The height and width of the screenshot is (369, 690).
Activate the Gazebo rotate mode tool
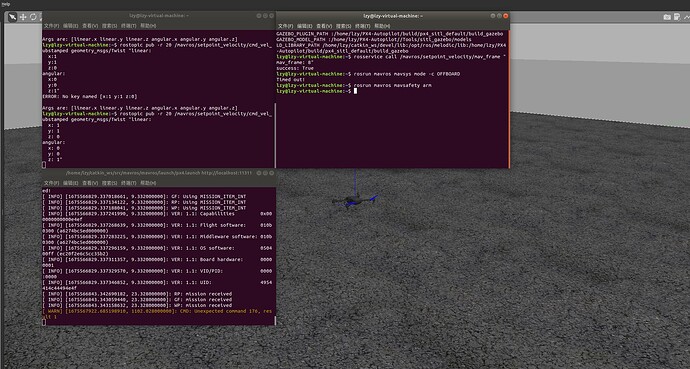click(33, 17)
